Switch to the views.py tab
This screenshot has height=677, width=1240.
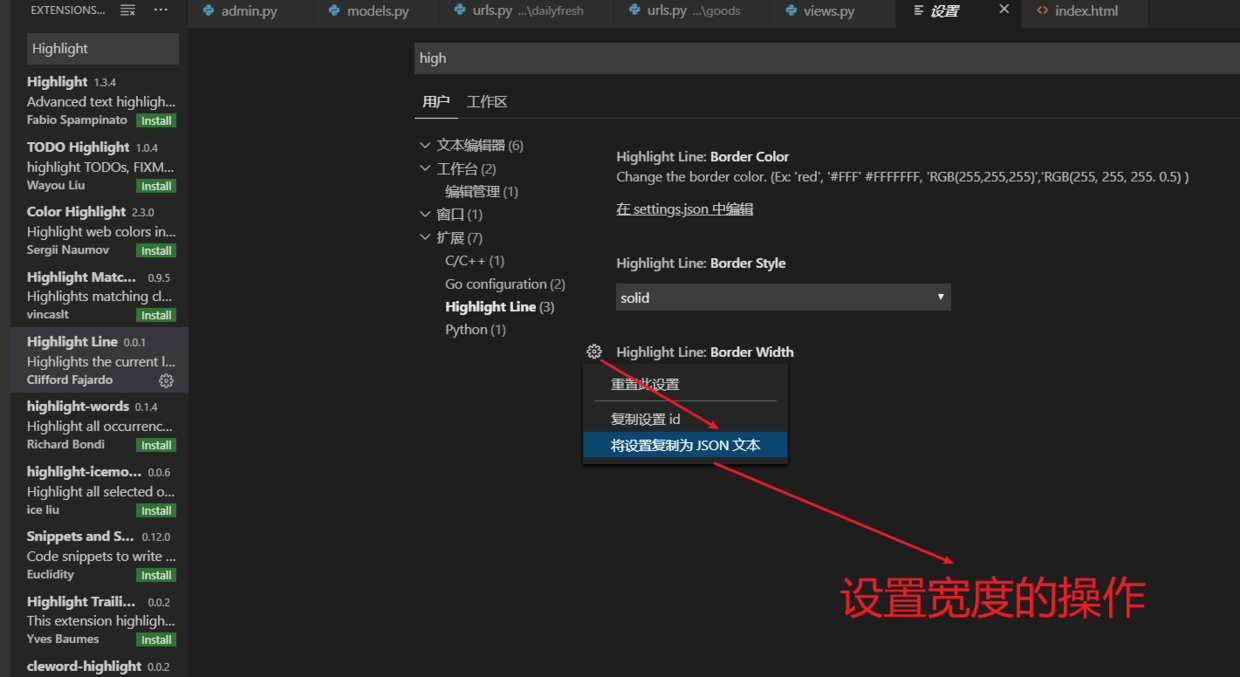[829, 12]
